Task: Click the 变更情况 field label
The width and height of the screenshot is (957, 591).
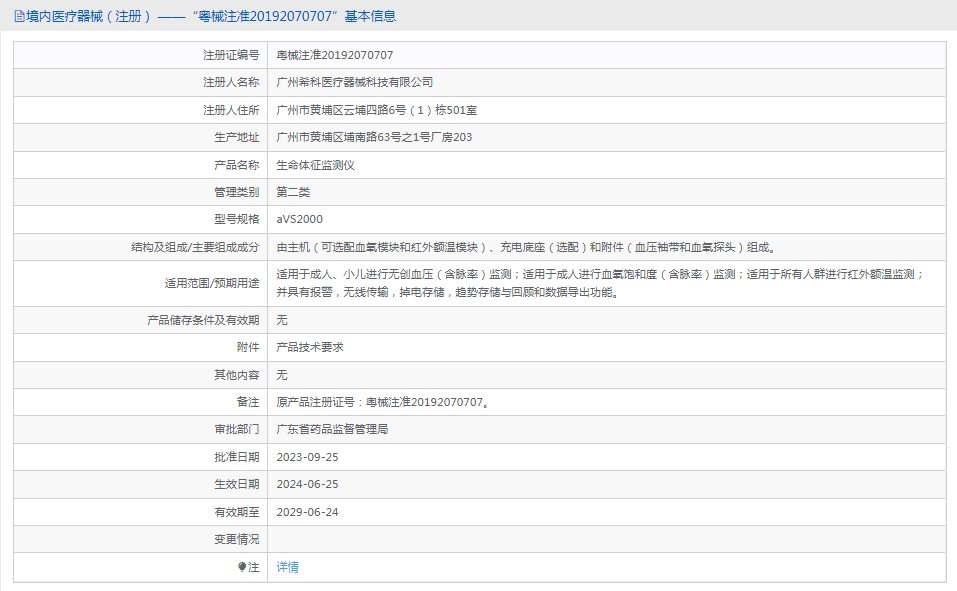Action: [237, 539]
